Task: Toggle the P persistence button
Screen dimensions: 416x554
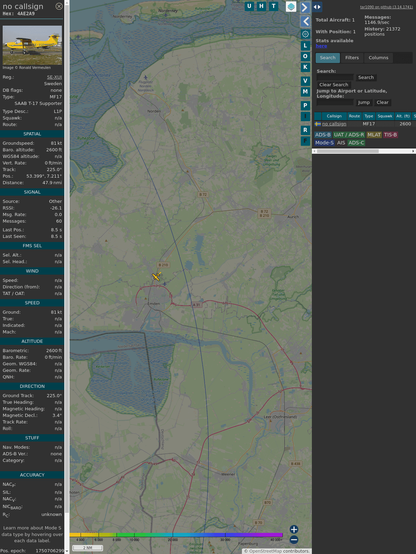Action: (305, 105)
